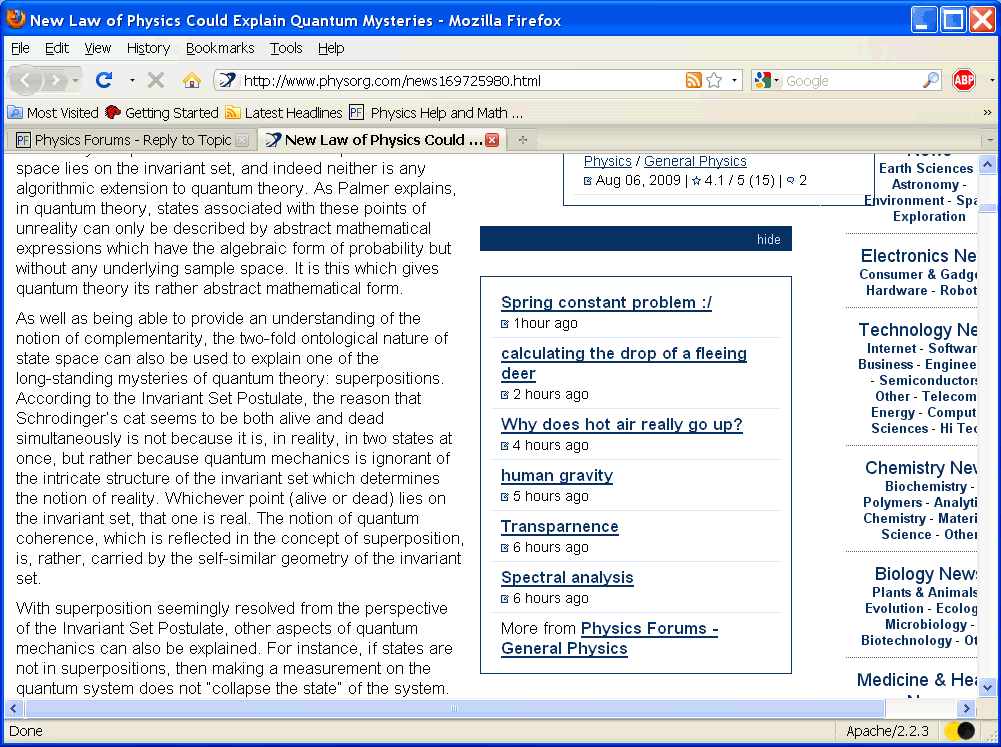
Task: Open the History menu
Action: tap(148, 48)
